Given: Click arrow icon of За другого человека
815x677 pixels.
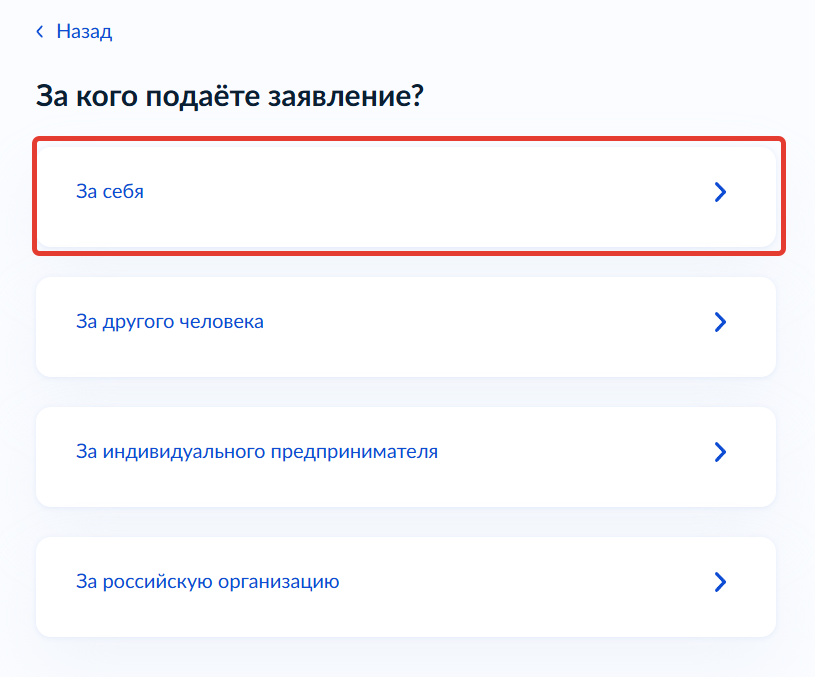Looking at the screenshot, I should [720, 322].
